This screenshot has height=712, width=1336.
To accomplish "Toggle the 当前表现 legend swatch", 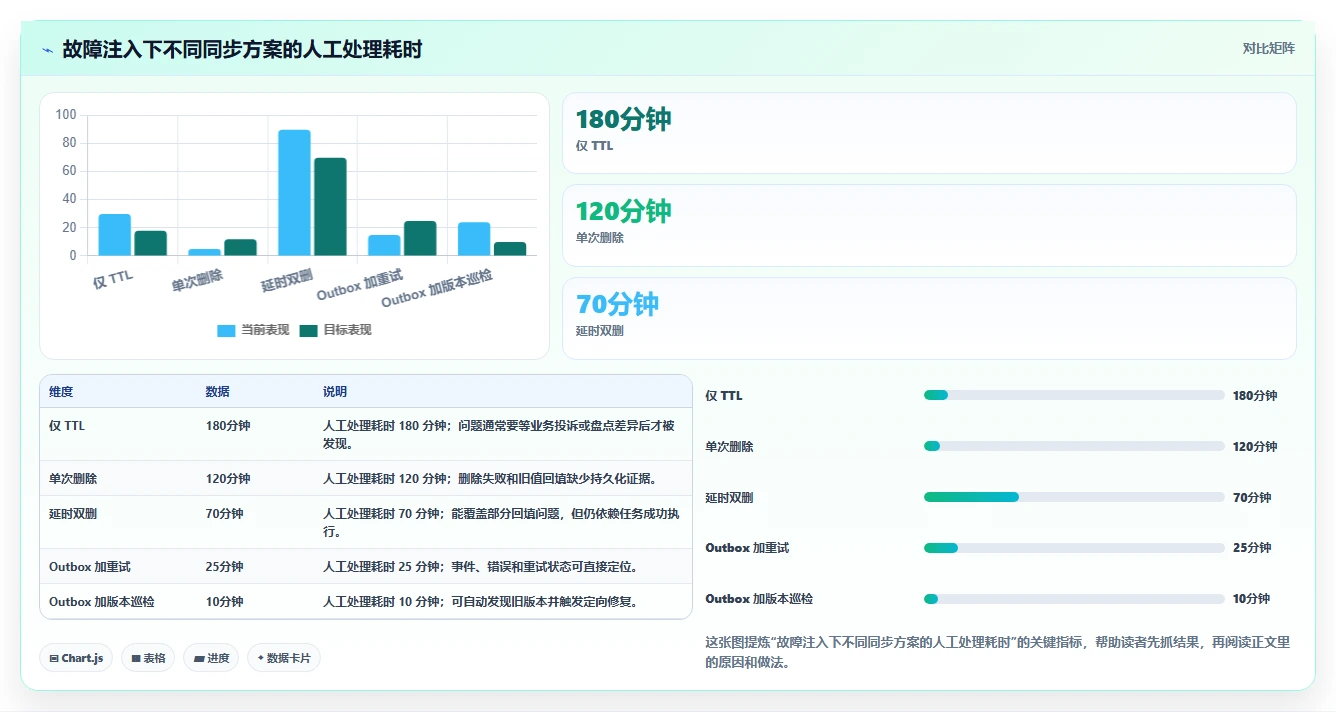I will click(226, 331).
